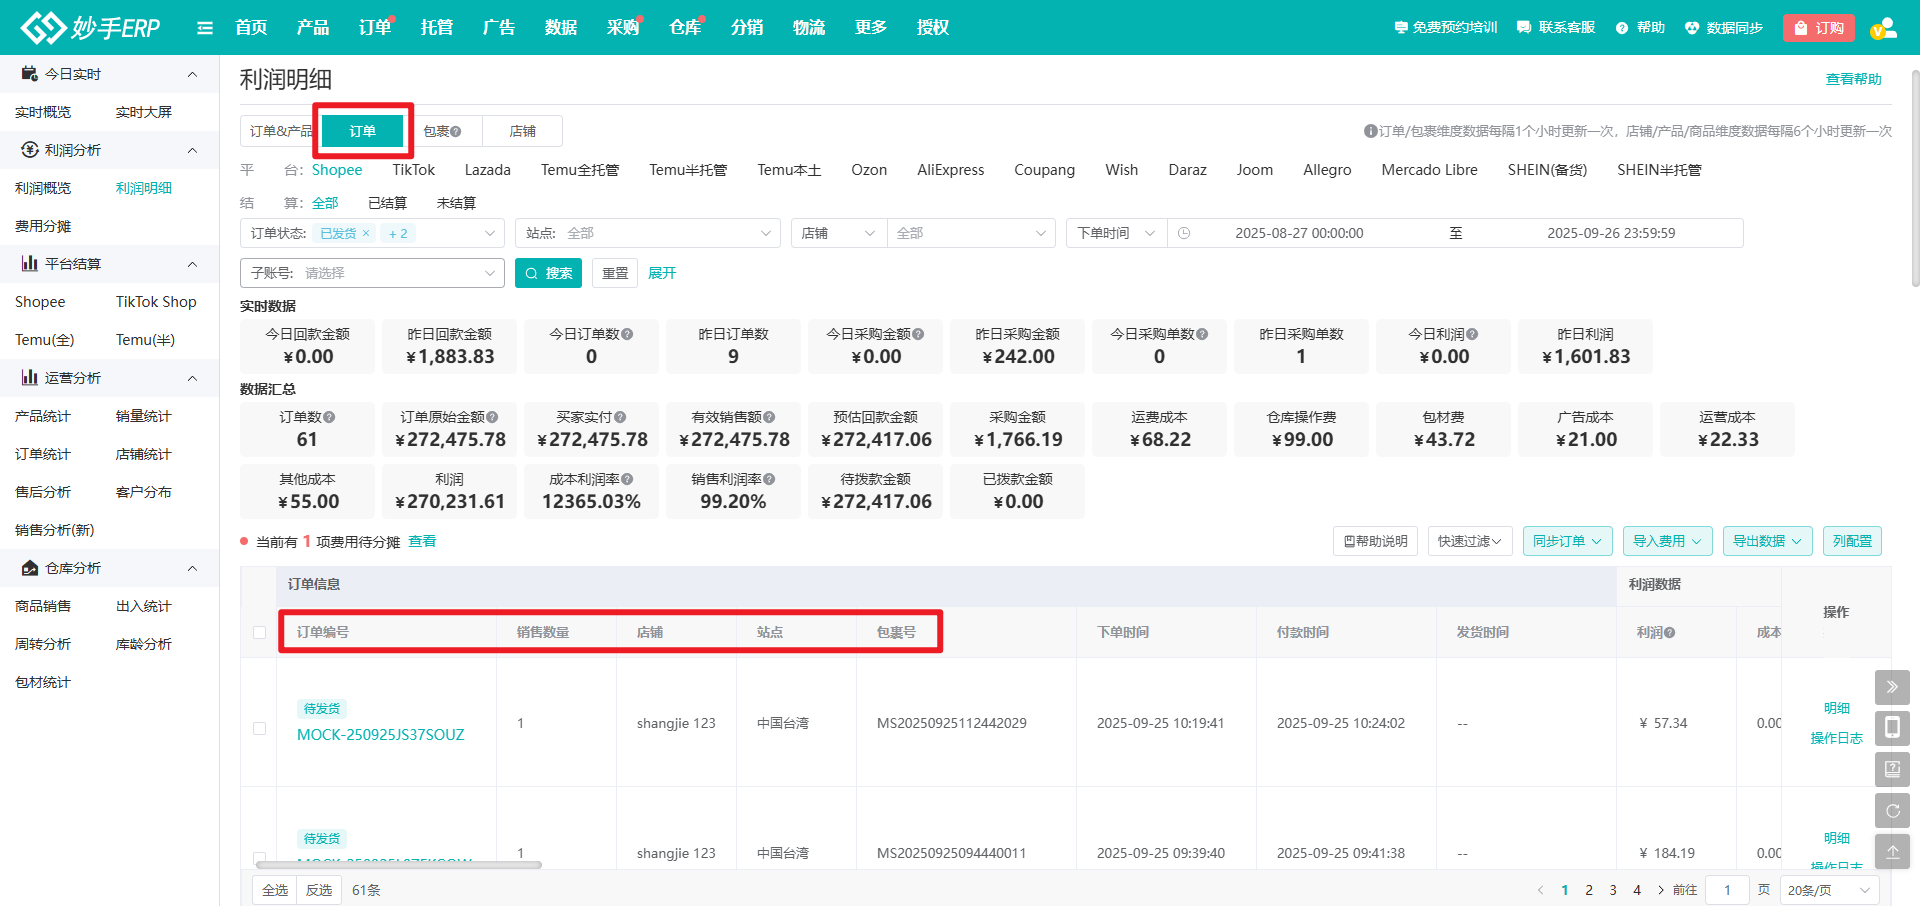This screenshot has width=1920, height=906.
Task: Click help icon next to 包裹 tab
Action: [x=456, y=132]
